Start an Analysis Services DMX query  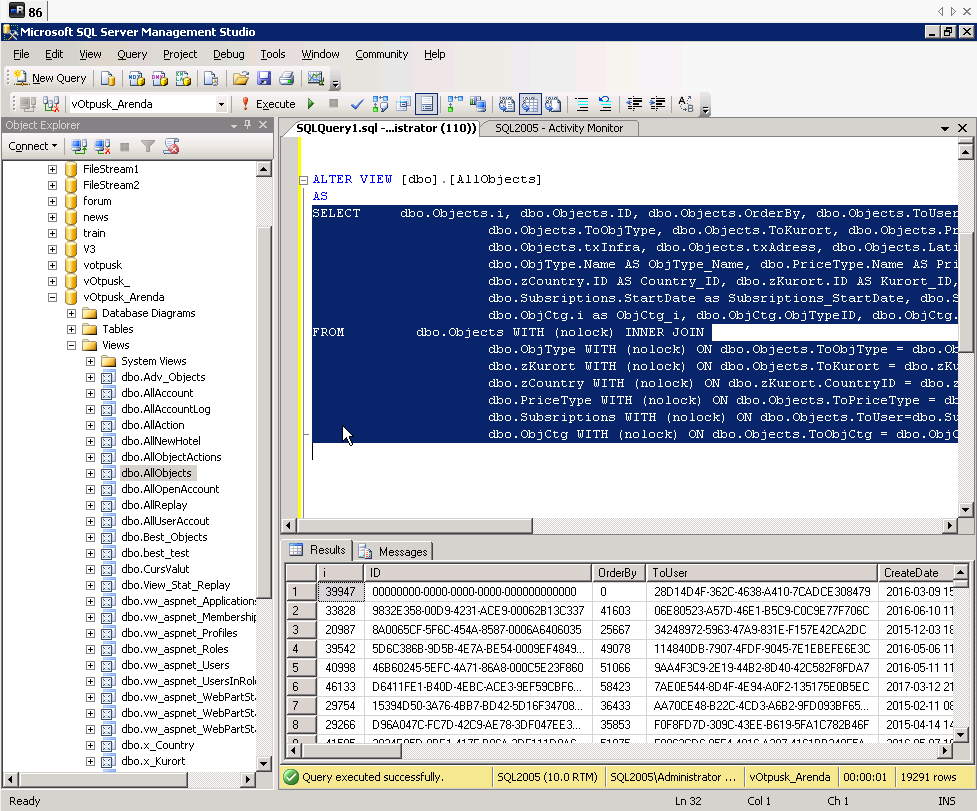click(160, 78)
